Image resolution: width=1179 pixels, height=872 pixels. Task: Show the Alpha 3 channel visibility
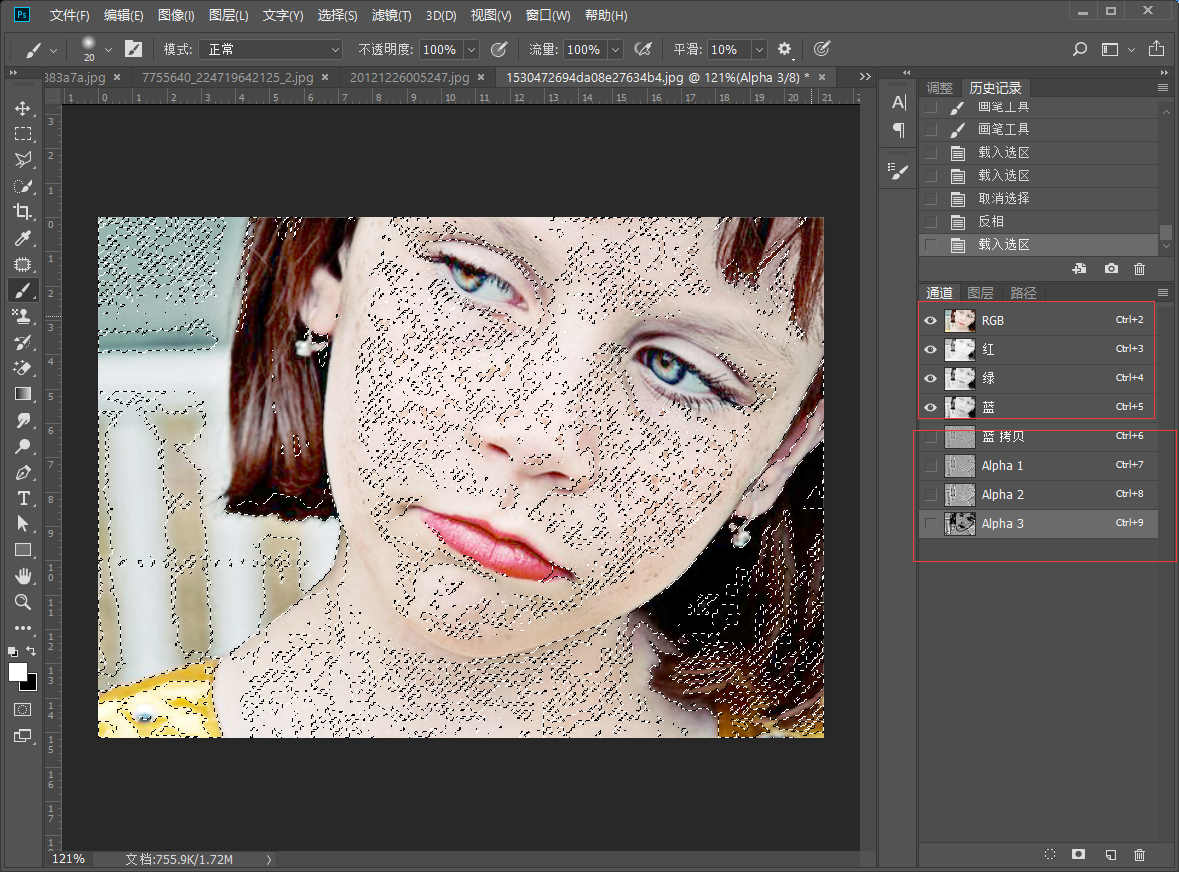point(931,524)
